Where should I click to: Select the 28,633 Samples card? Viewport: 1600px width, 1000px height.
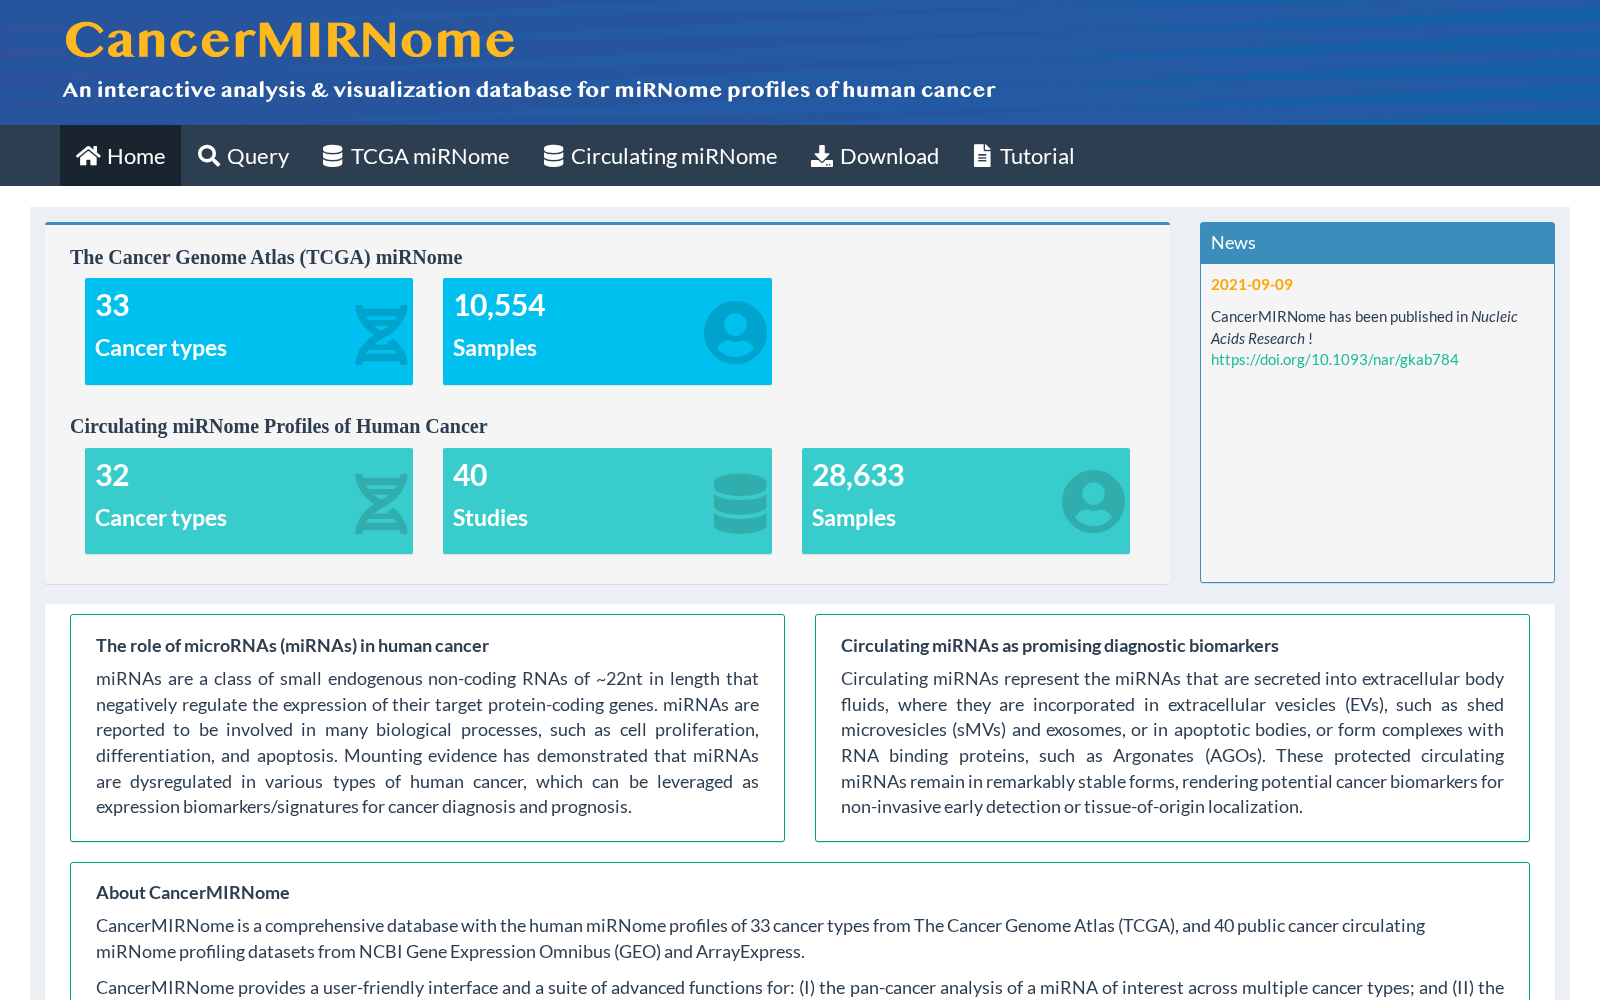click(x=966, y=501)
